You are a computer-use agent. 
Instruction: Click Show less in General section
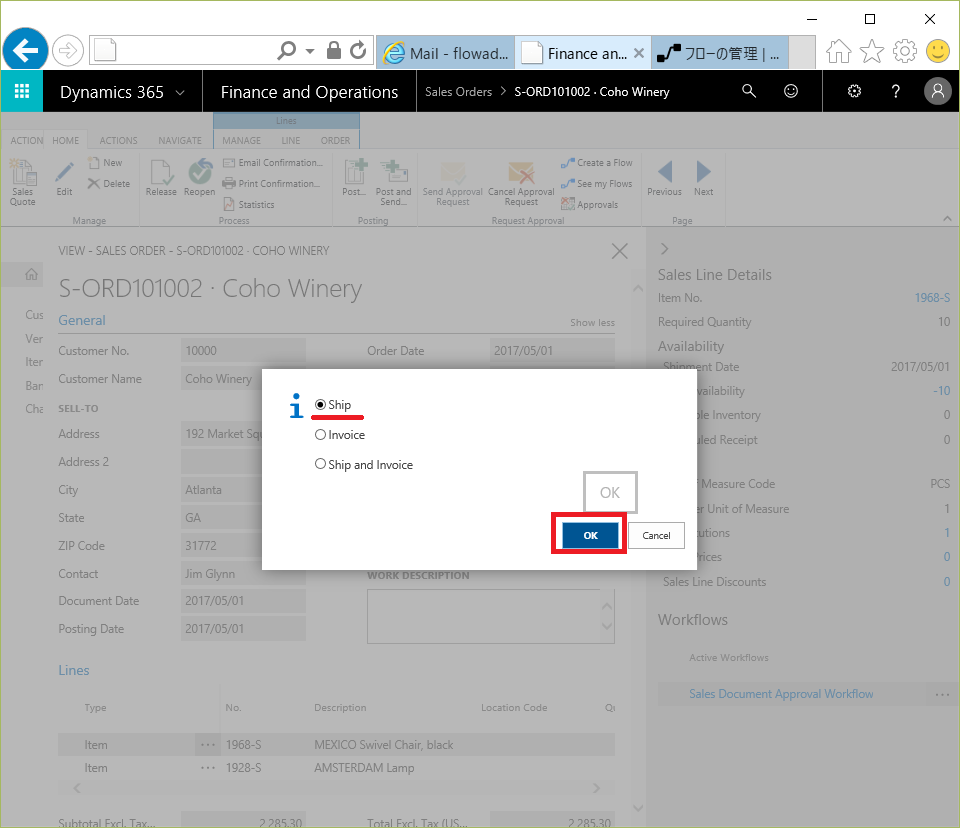coord(593,323)
